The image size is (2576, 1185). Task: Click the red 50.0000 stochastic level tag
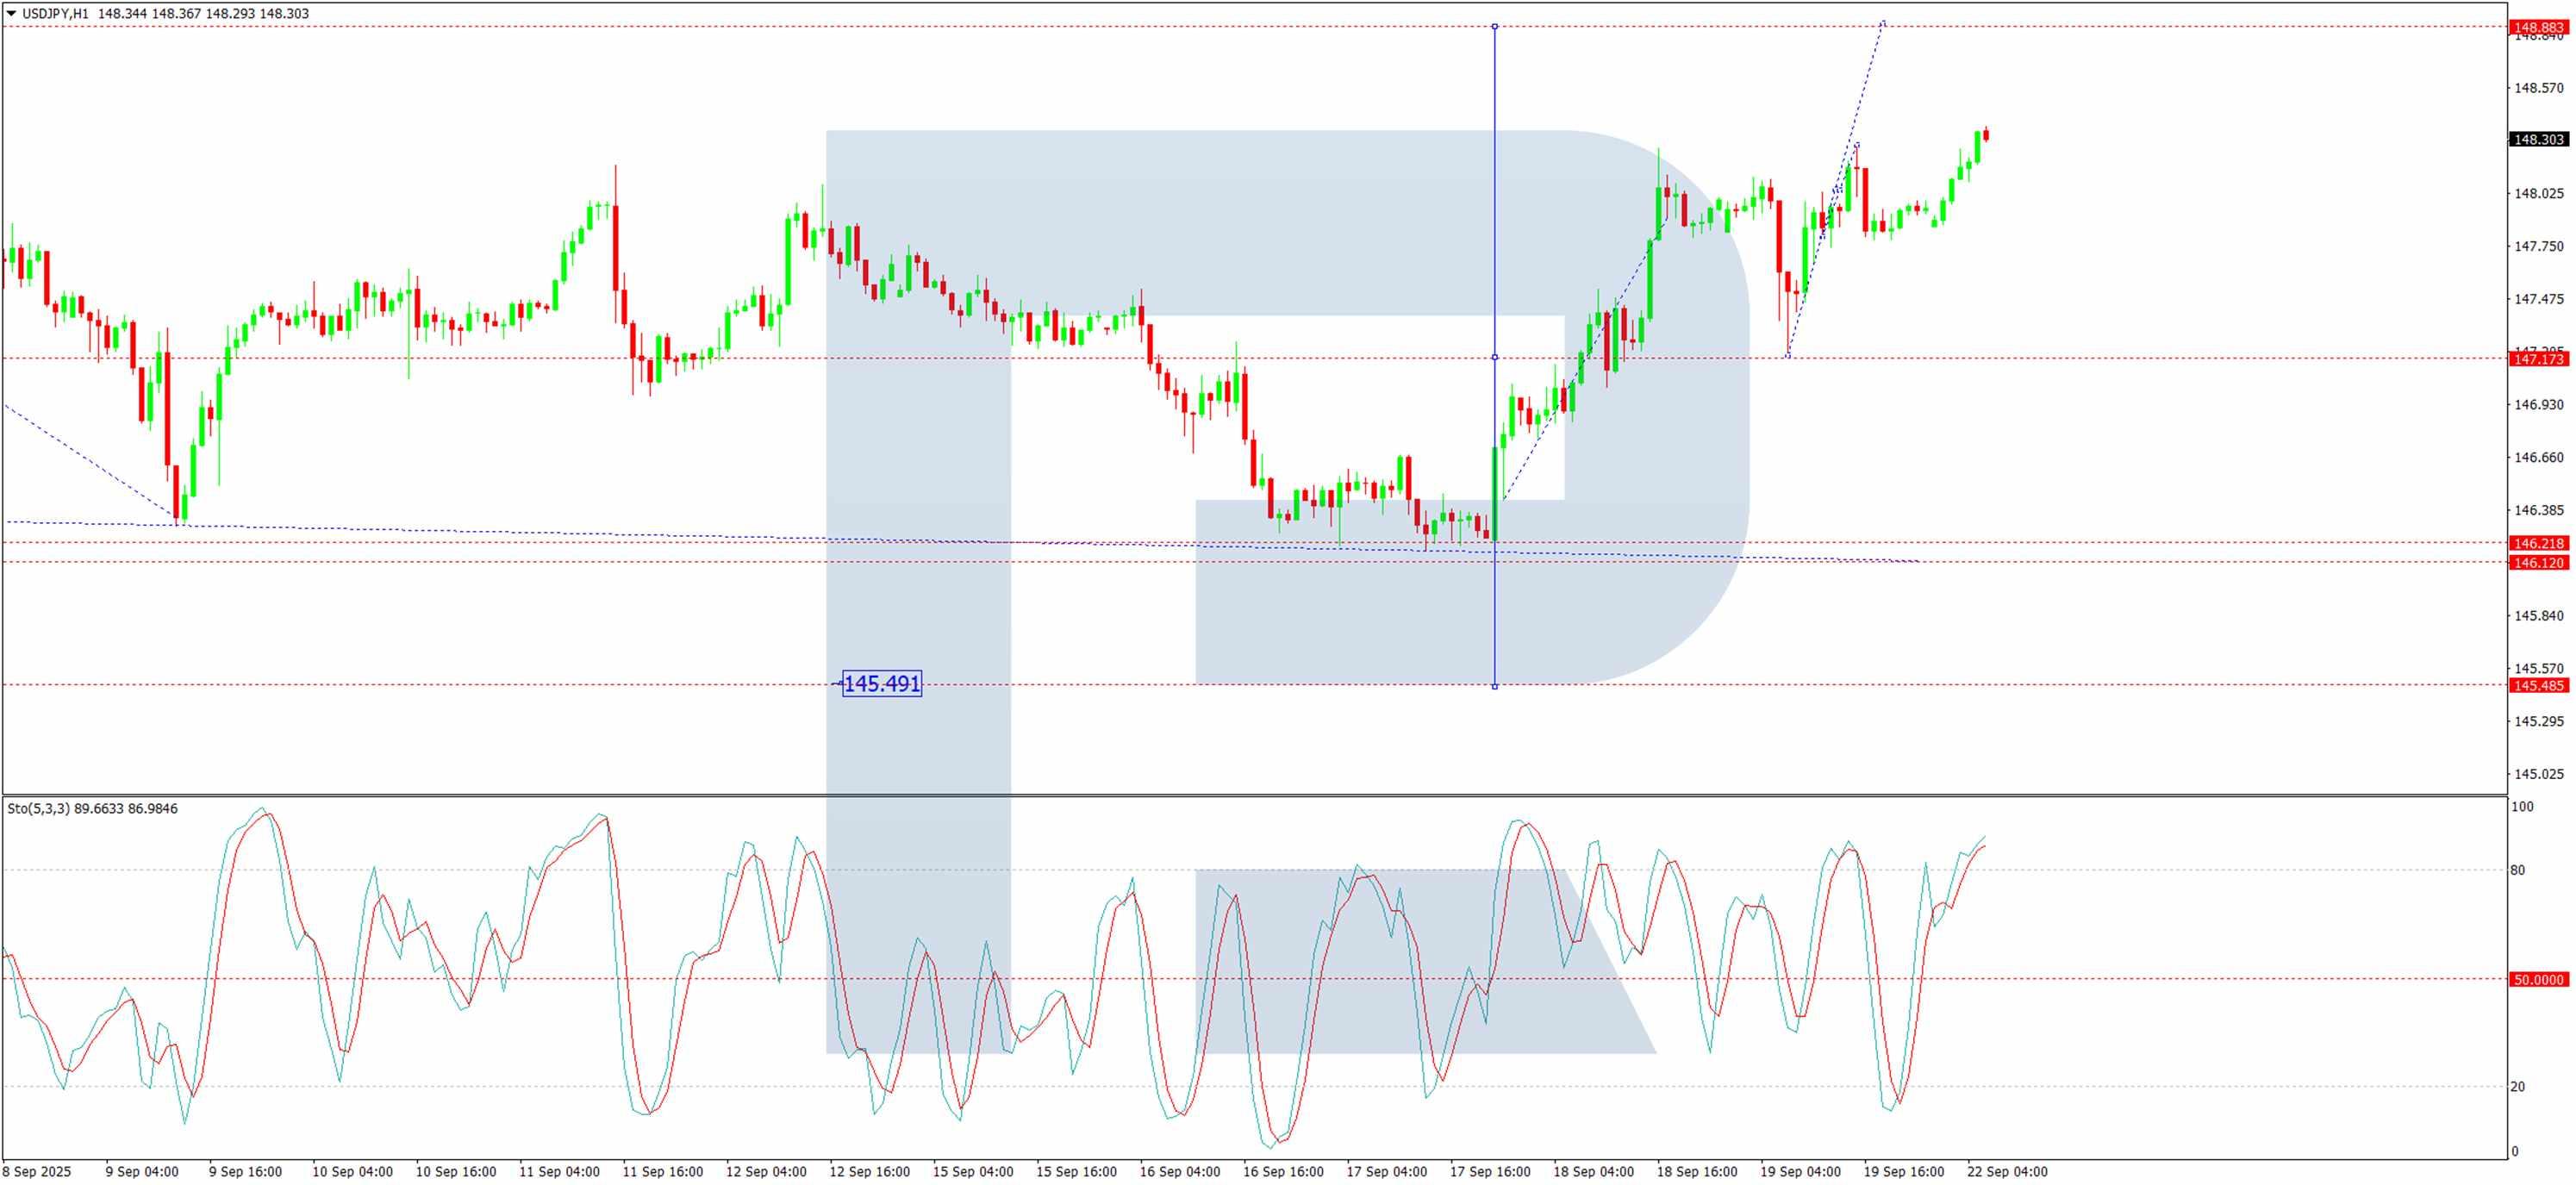pyautogui.click(x=2538, y=980)
